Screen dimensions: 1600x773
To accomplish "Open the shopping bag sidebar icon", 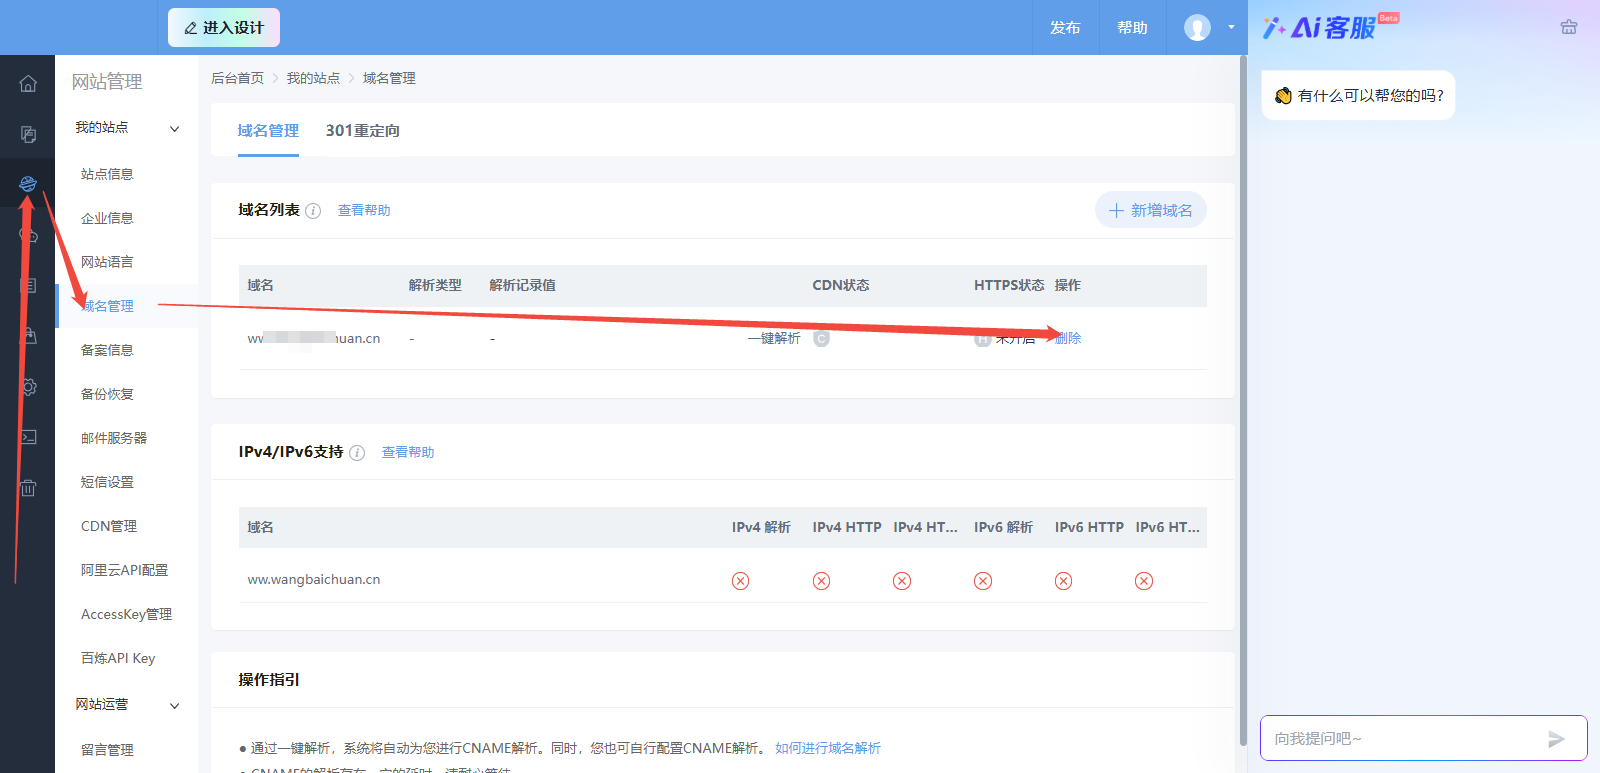I will [28, 336].
